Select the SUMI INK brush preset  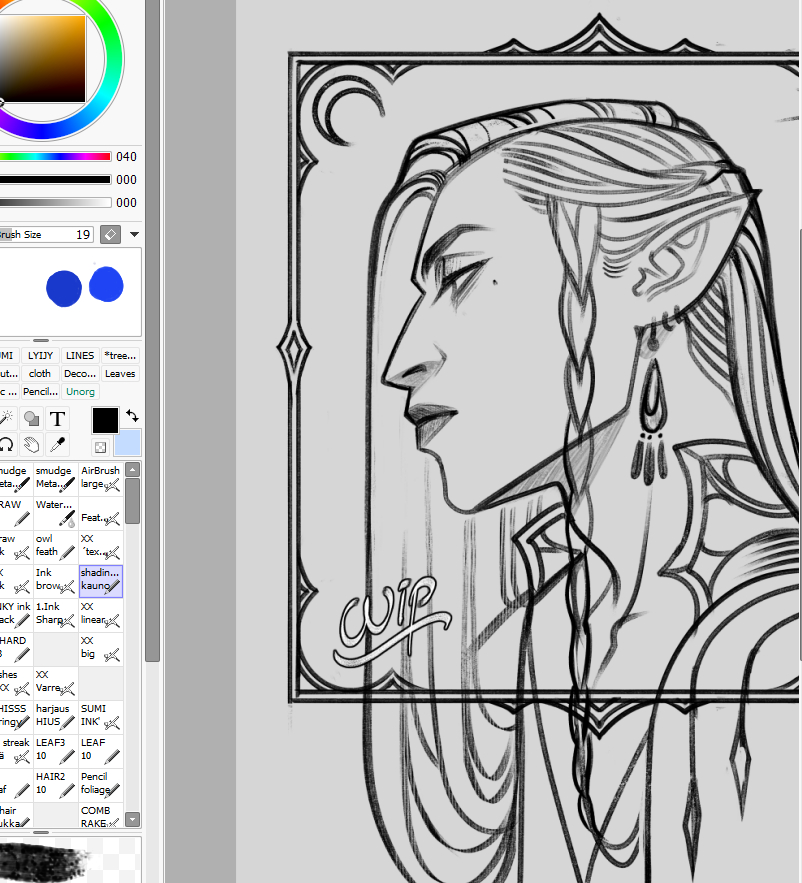pyautogui.click(x=101, y=715)
